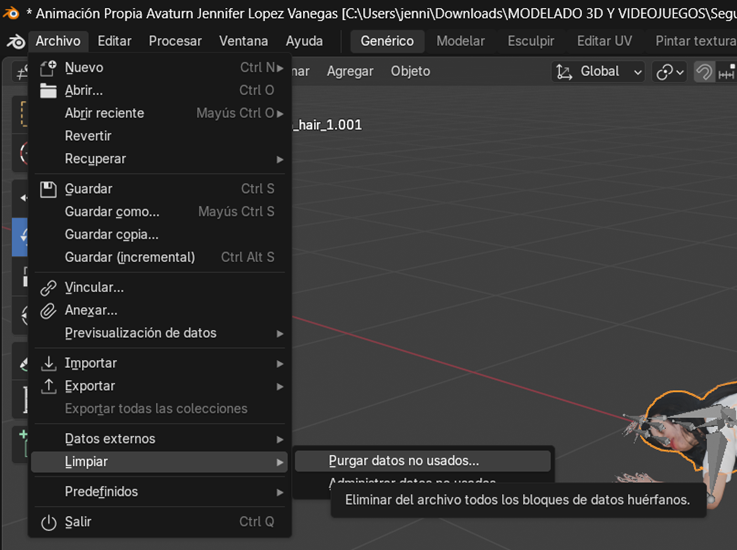This screenshot has width=737, height=550.
Task: Switch to the Esculpir workspace tab
Action: (x=531, y=41)
